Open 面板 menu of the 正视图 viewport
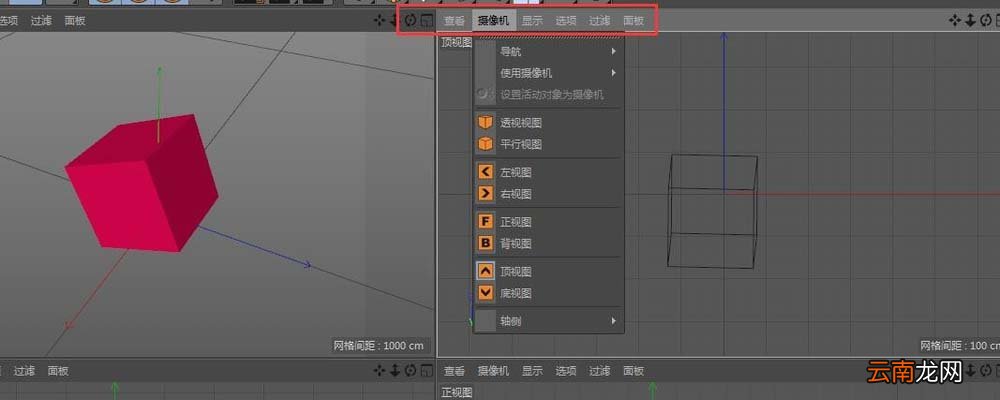 (x=633, y=371)
